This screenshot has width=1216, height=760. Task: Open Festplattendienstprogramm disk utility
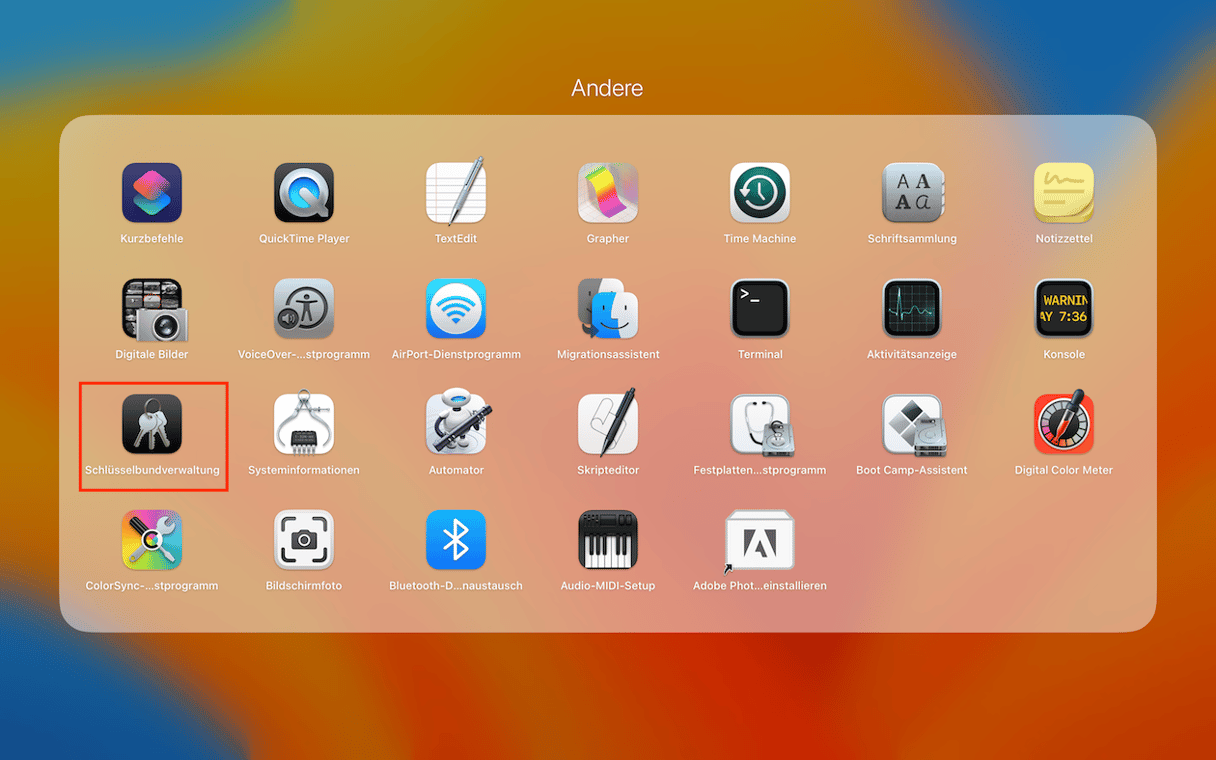[760, 425]
